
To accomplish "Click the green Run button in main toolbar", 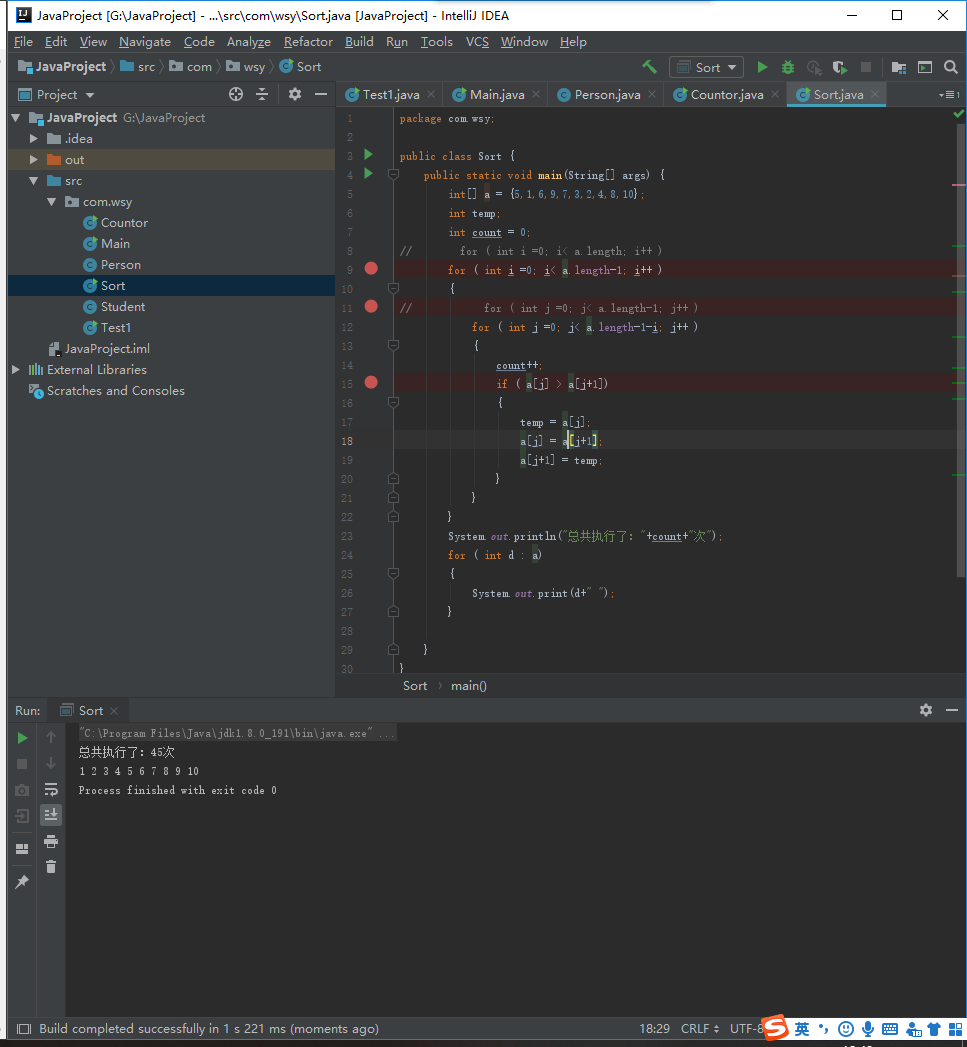I will coord(762,67).
